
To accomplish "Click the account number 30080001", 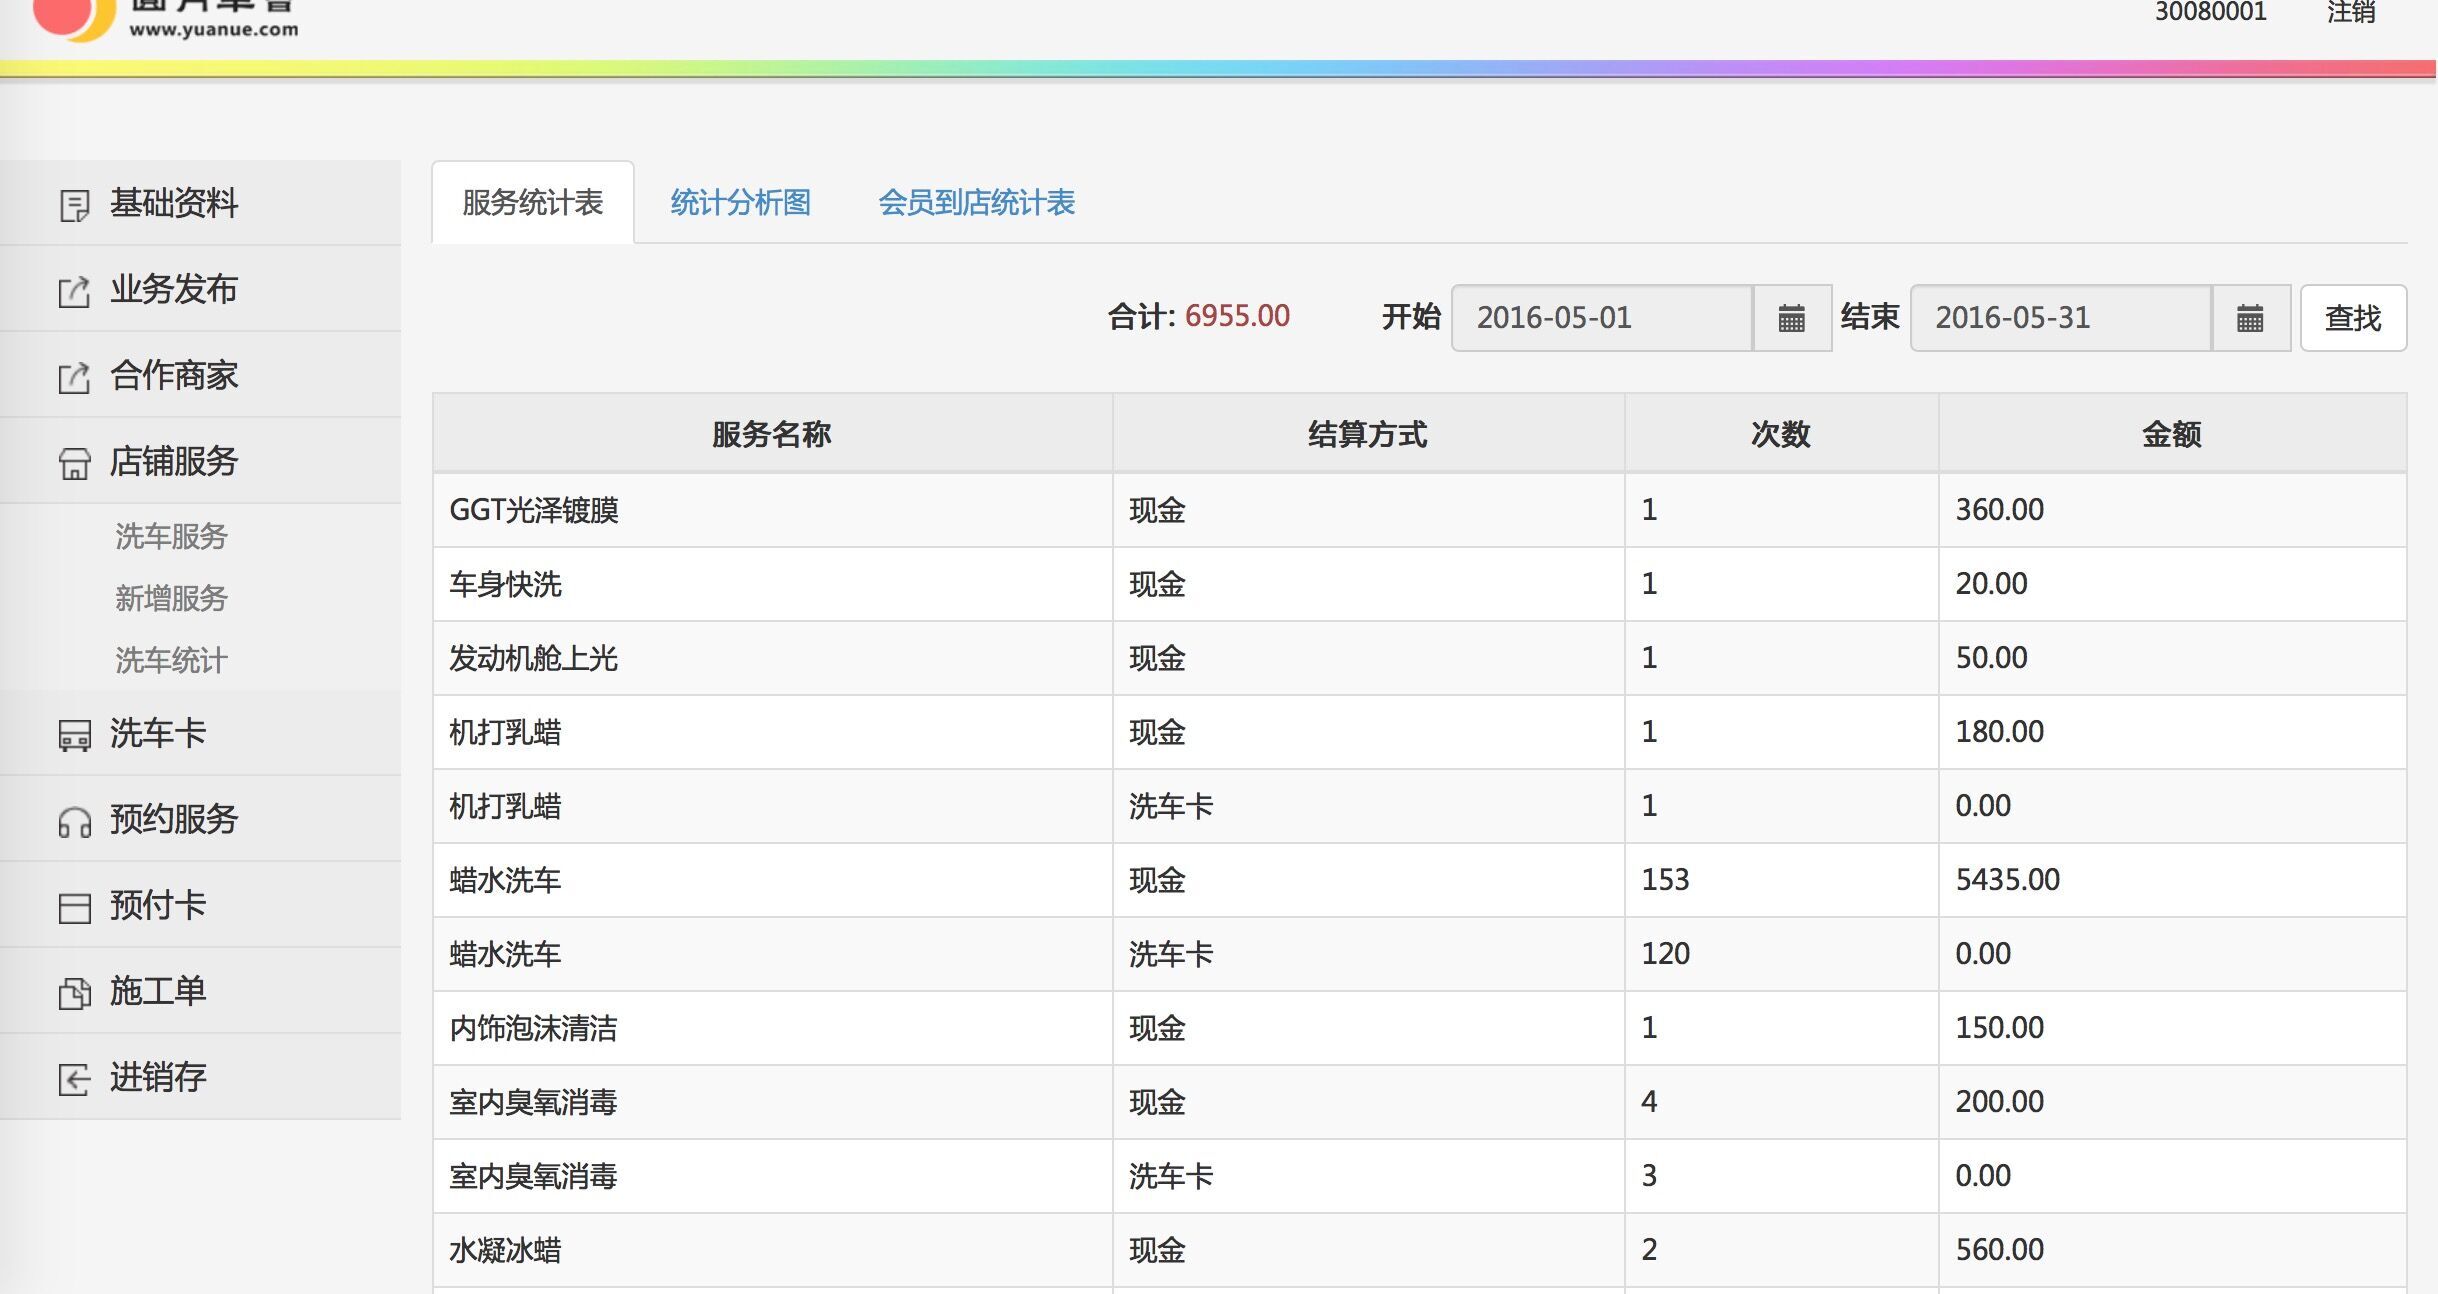I will tap(2210, 12).
